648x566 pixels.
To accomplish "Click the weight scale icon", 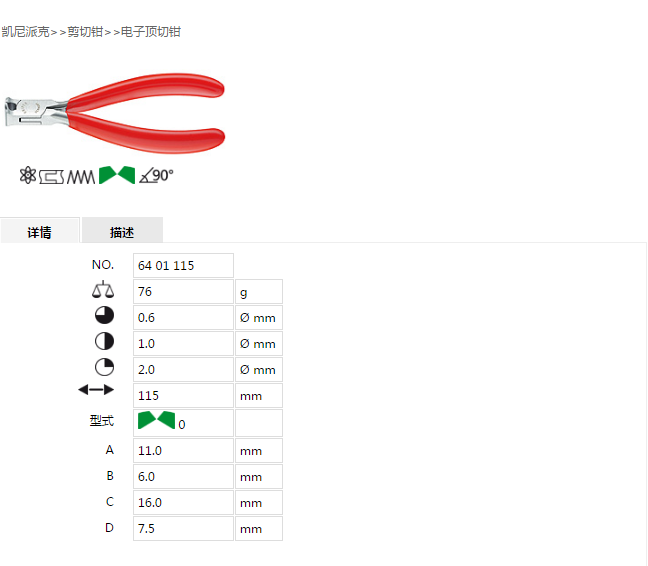I will pyautogui.click(x=103, y=290).
